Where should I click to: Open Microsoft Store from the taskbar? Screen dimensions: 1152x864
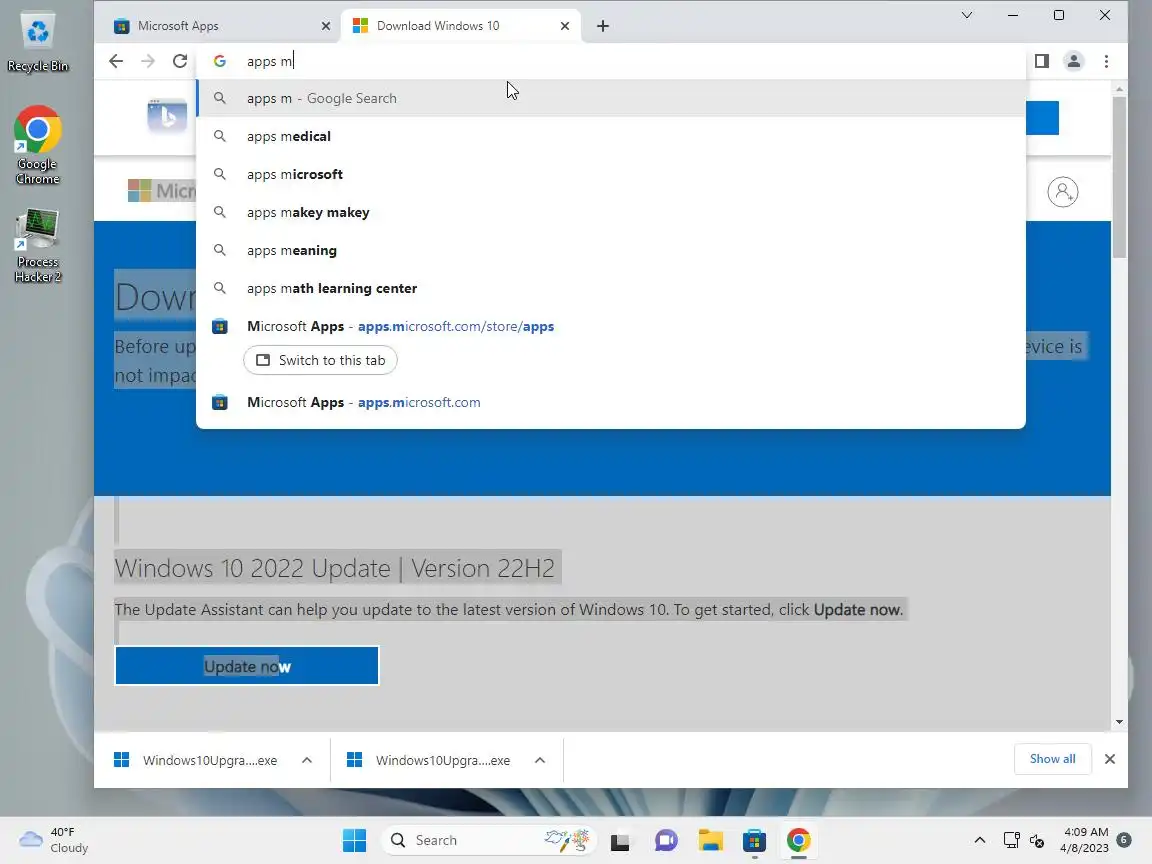[755, 840]
